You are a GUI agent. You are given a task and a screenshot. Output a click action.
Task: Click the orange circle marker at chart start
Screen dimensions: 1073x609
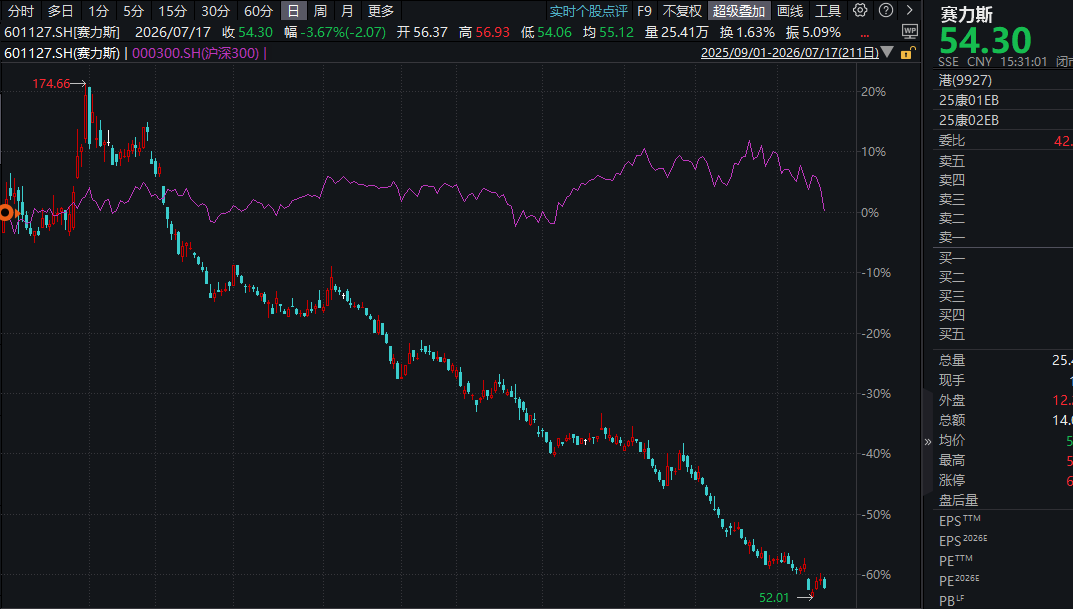coord(5,213)
